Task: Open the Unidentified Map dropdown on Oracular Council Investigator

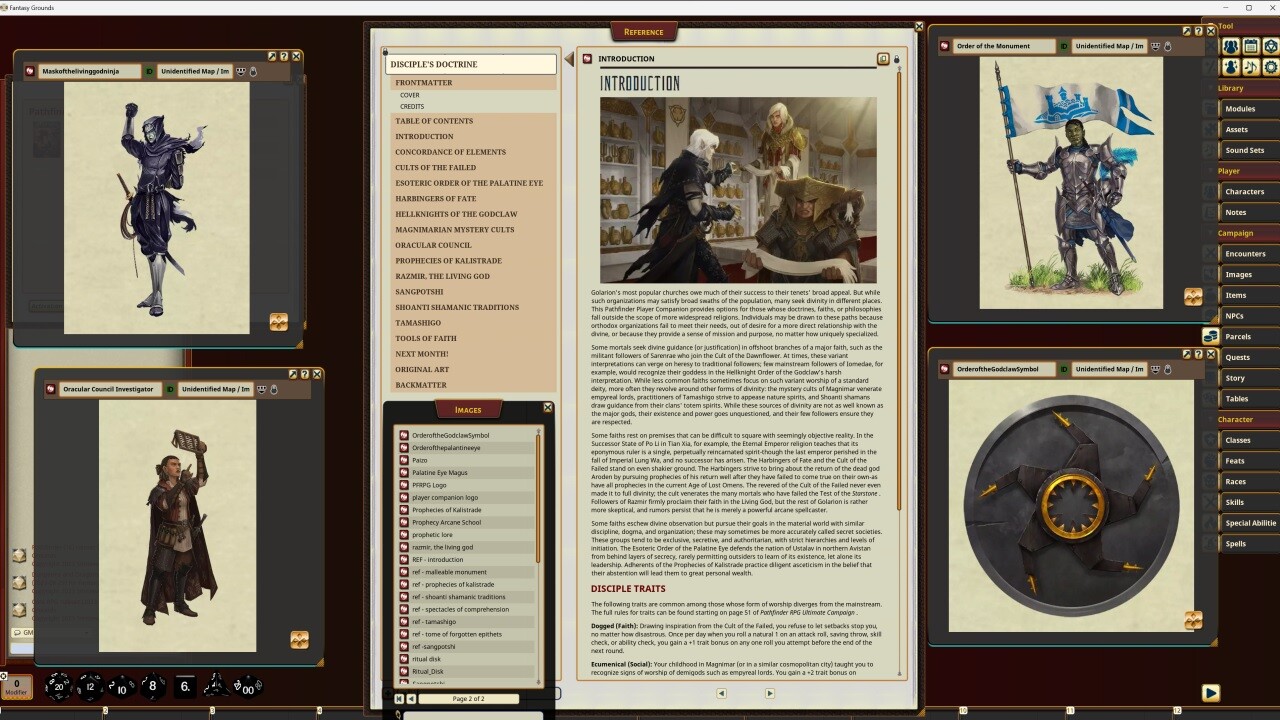Action: [215, 389]
